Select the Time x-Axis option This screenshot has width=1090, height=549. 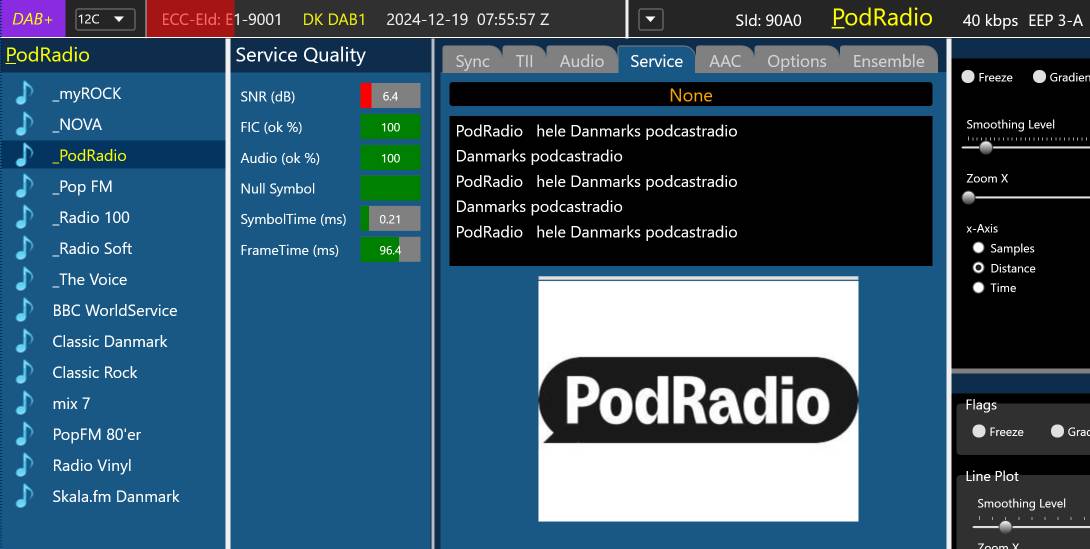coord(979,288)
